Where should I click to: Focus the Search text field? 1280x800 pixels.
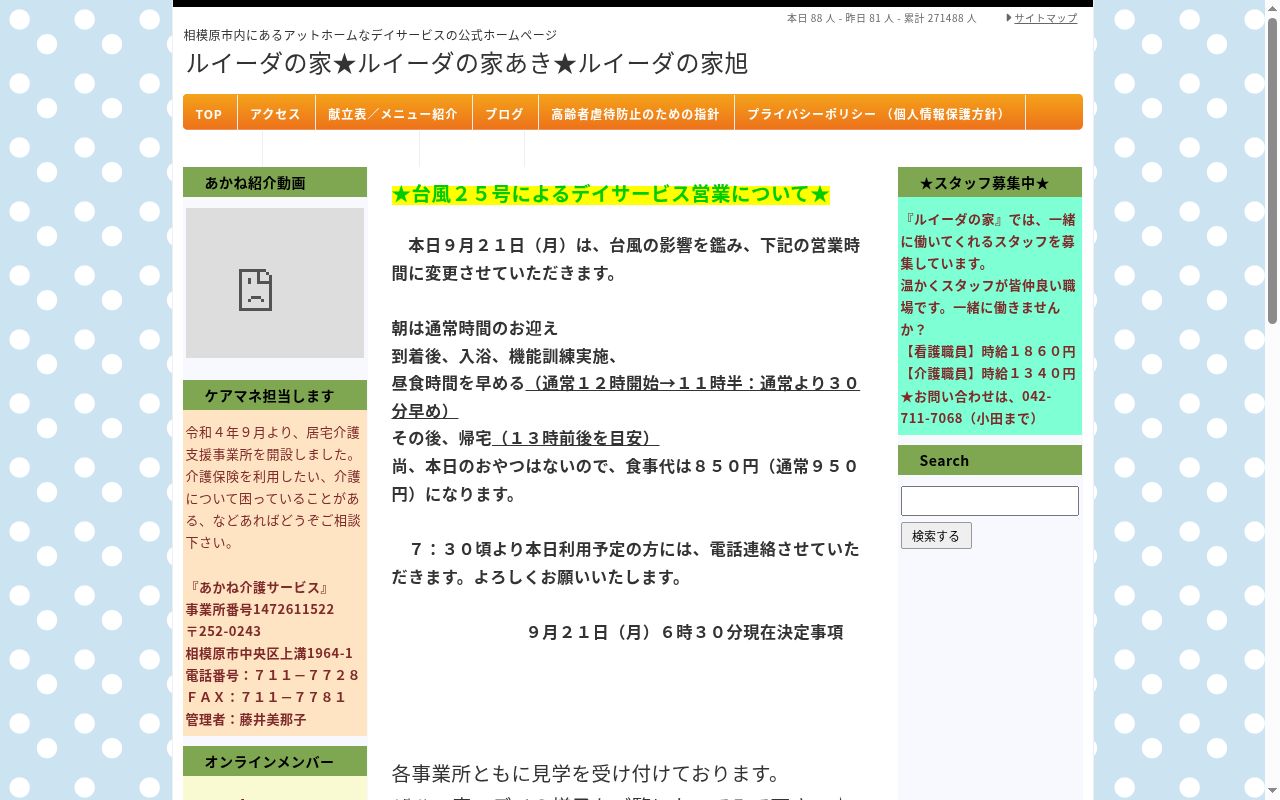[990, 501]
